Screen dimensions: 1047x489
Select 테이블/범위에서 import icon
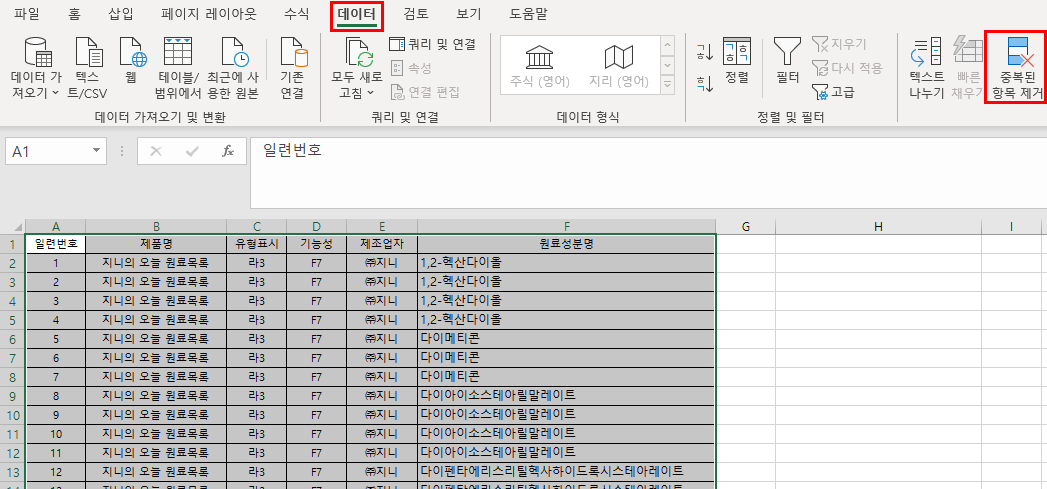(178, 52)
